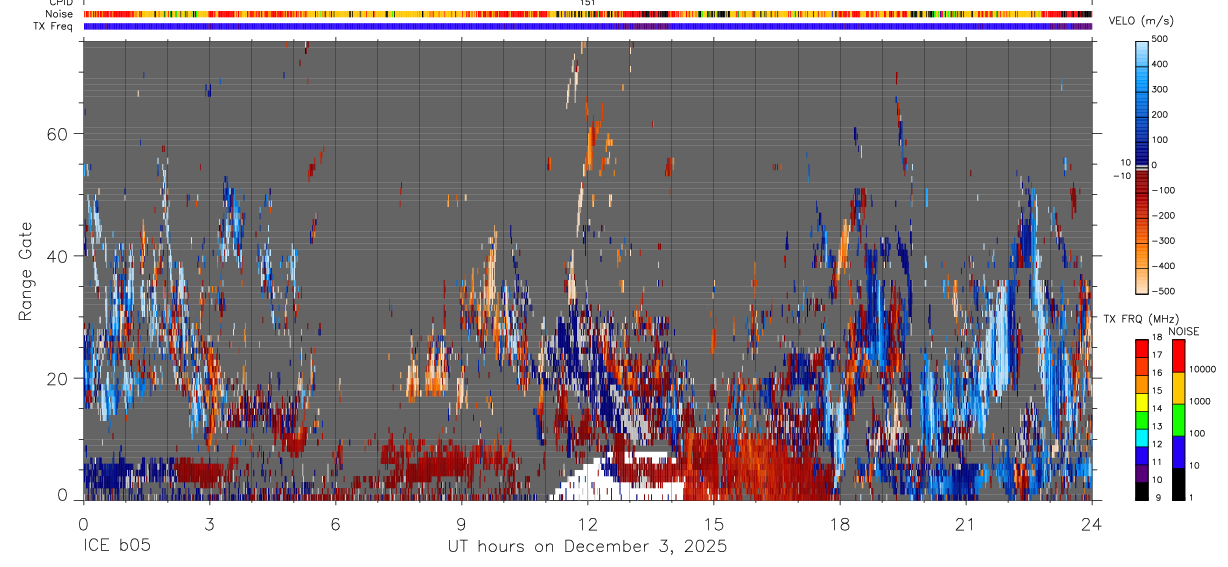Click the blue TX Freq strip above plot
This screenshot has width=1228, height=567.
pyautogui.click(x=587, y=26)
